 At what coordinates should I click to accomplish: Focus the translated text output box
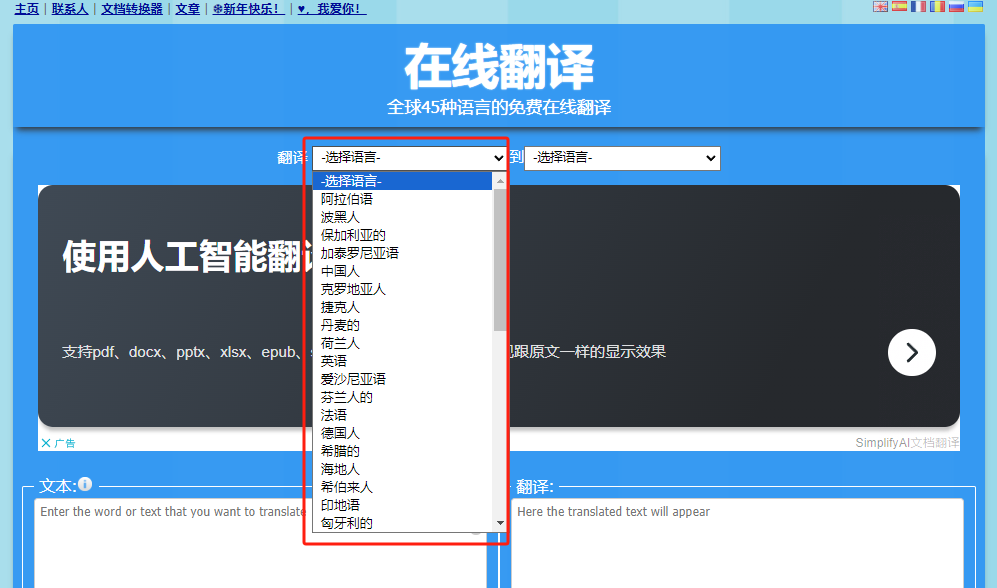coord(737,543)
